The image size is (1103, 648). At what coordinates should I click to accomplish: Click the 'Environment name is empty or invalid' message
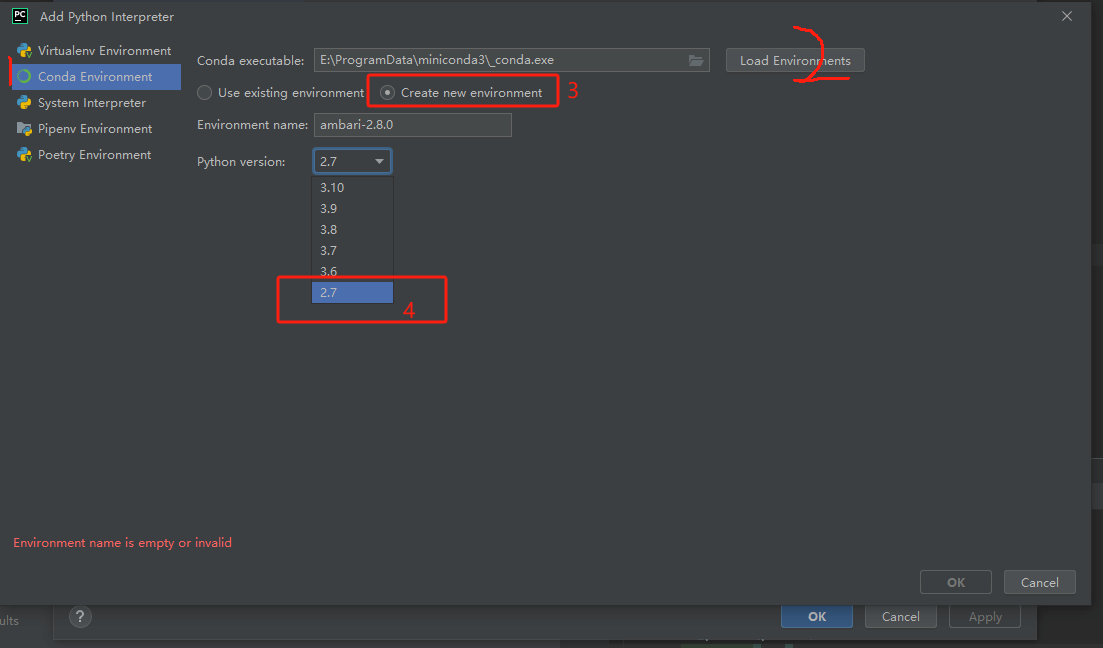(x=122, y=542)
